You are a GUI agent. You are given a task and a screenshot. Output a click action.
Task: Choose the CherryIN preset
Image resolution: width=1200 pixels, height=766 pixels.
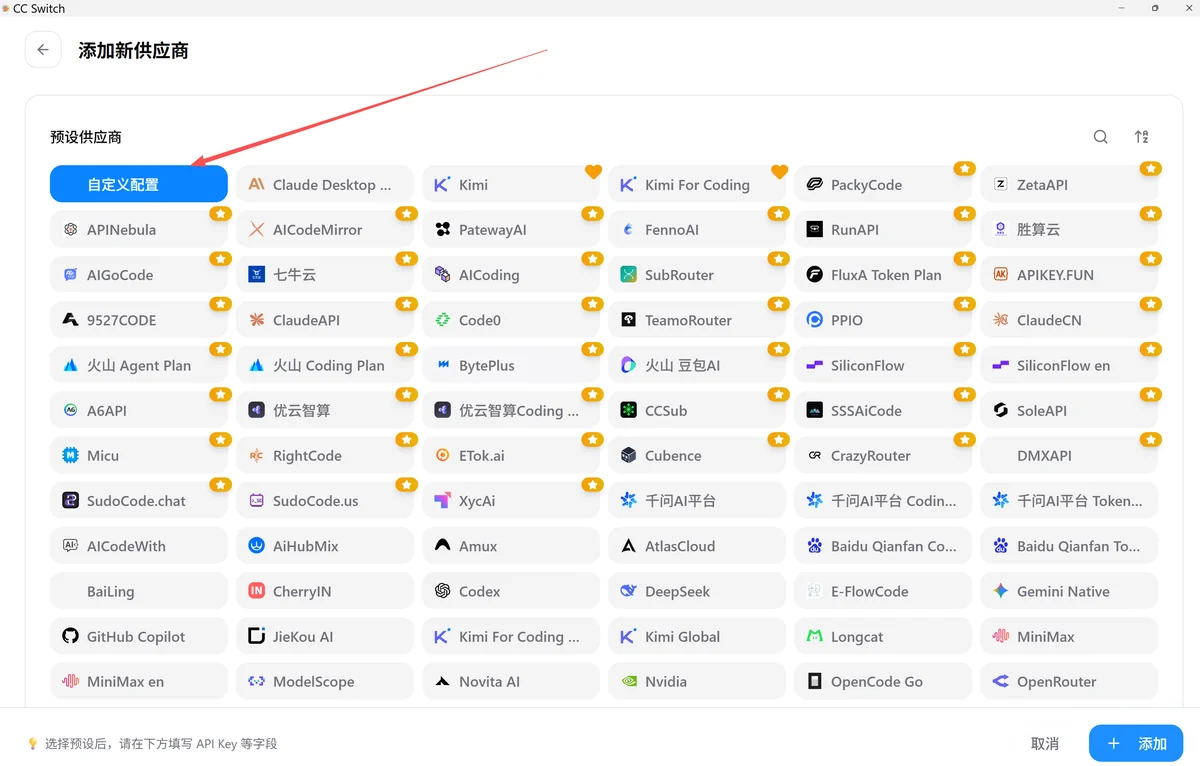(325, 591)
